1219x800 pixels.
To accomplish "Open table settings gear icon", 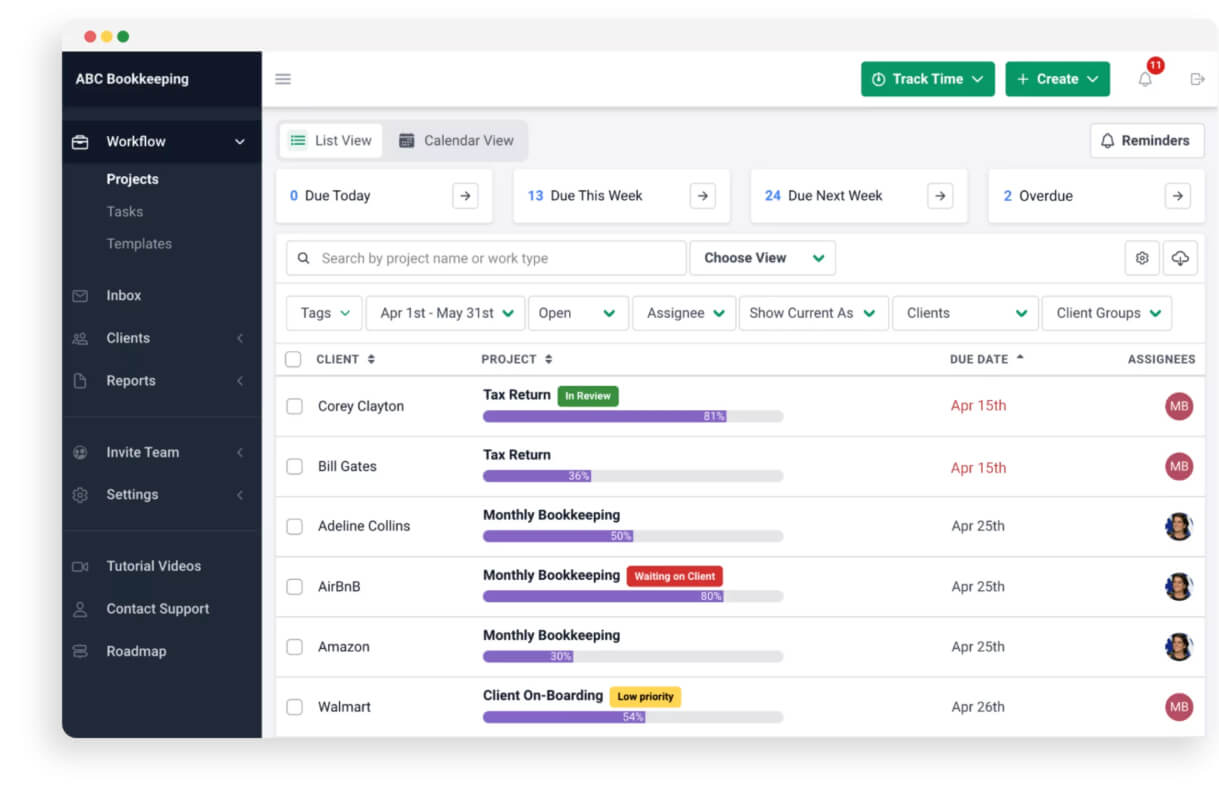I will [1142, 258].
